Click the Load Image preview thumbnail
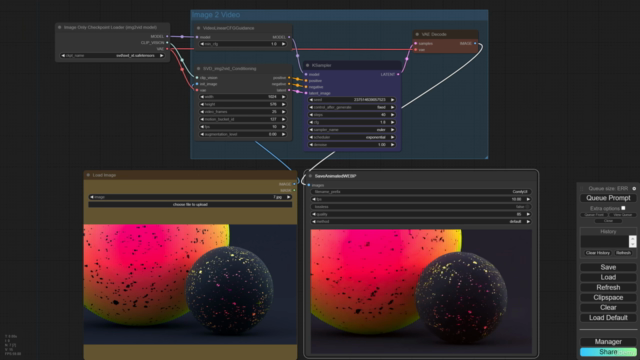Image resolution: width=640 pixels, height=360 pixels. pyautogui.click(x=190, y=284)
